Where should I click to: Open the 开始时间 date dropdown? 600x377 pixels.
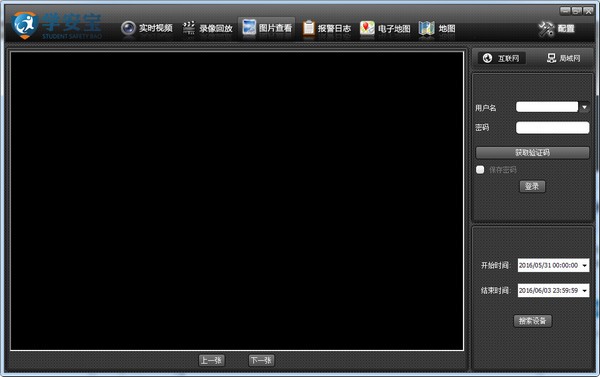click(x=585, y=265)
